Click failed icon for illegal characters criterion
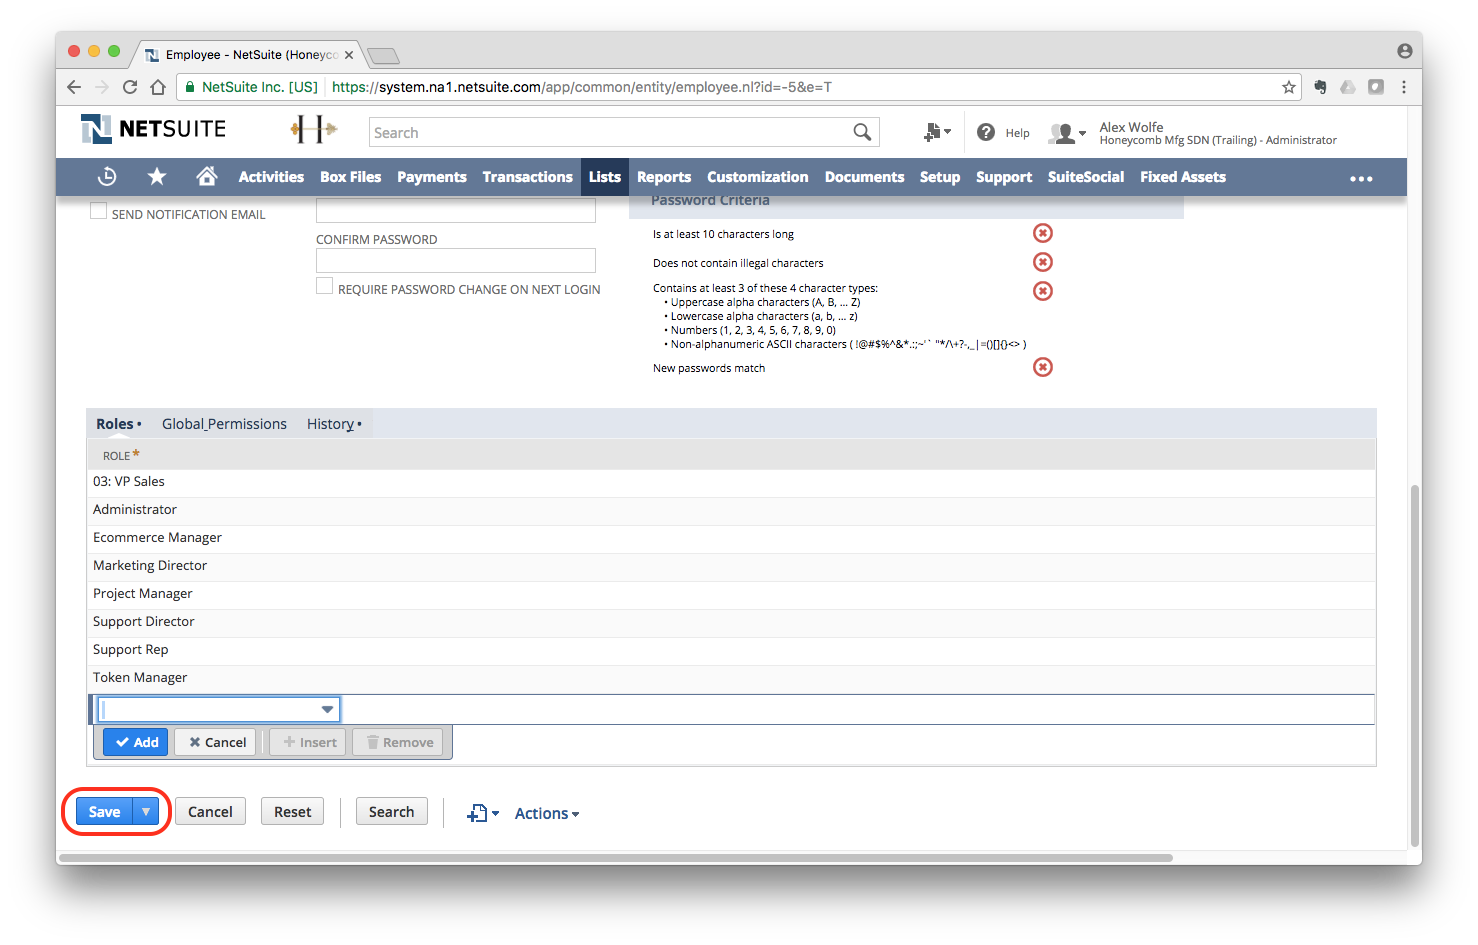The image size is (1478, 945). tap(1043, 262)
